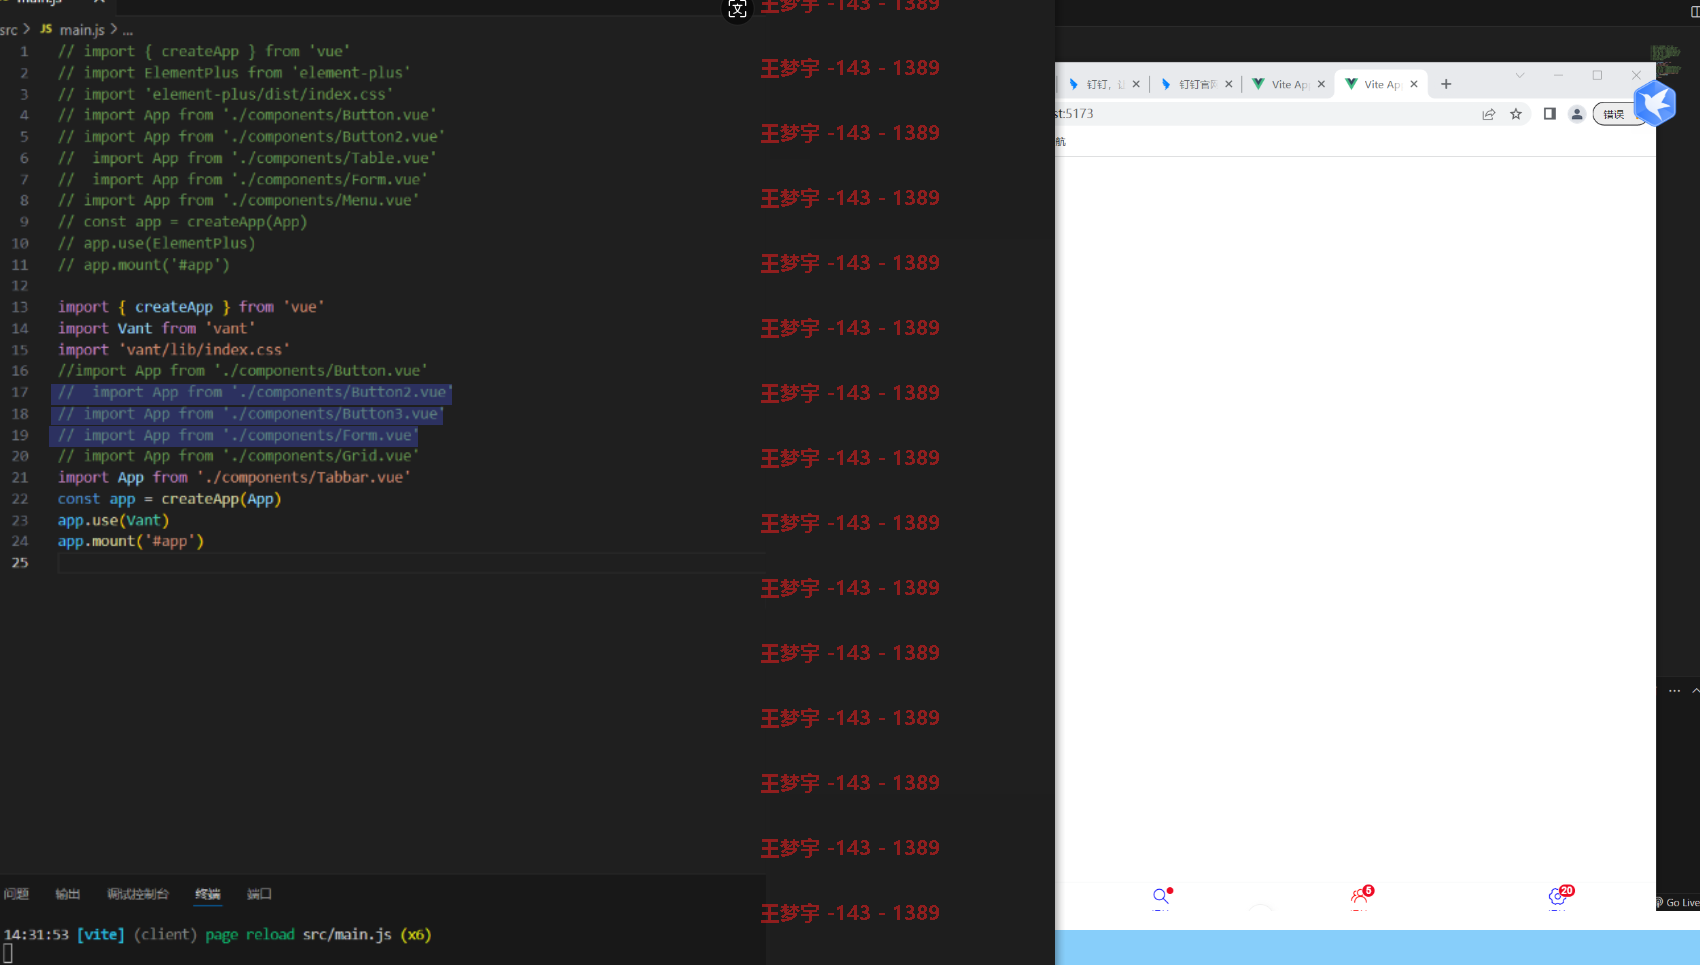Click the Tabbar.vue import line
The image size is (1700, 965).
click(x=234, y=478)
